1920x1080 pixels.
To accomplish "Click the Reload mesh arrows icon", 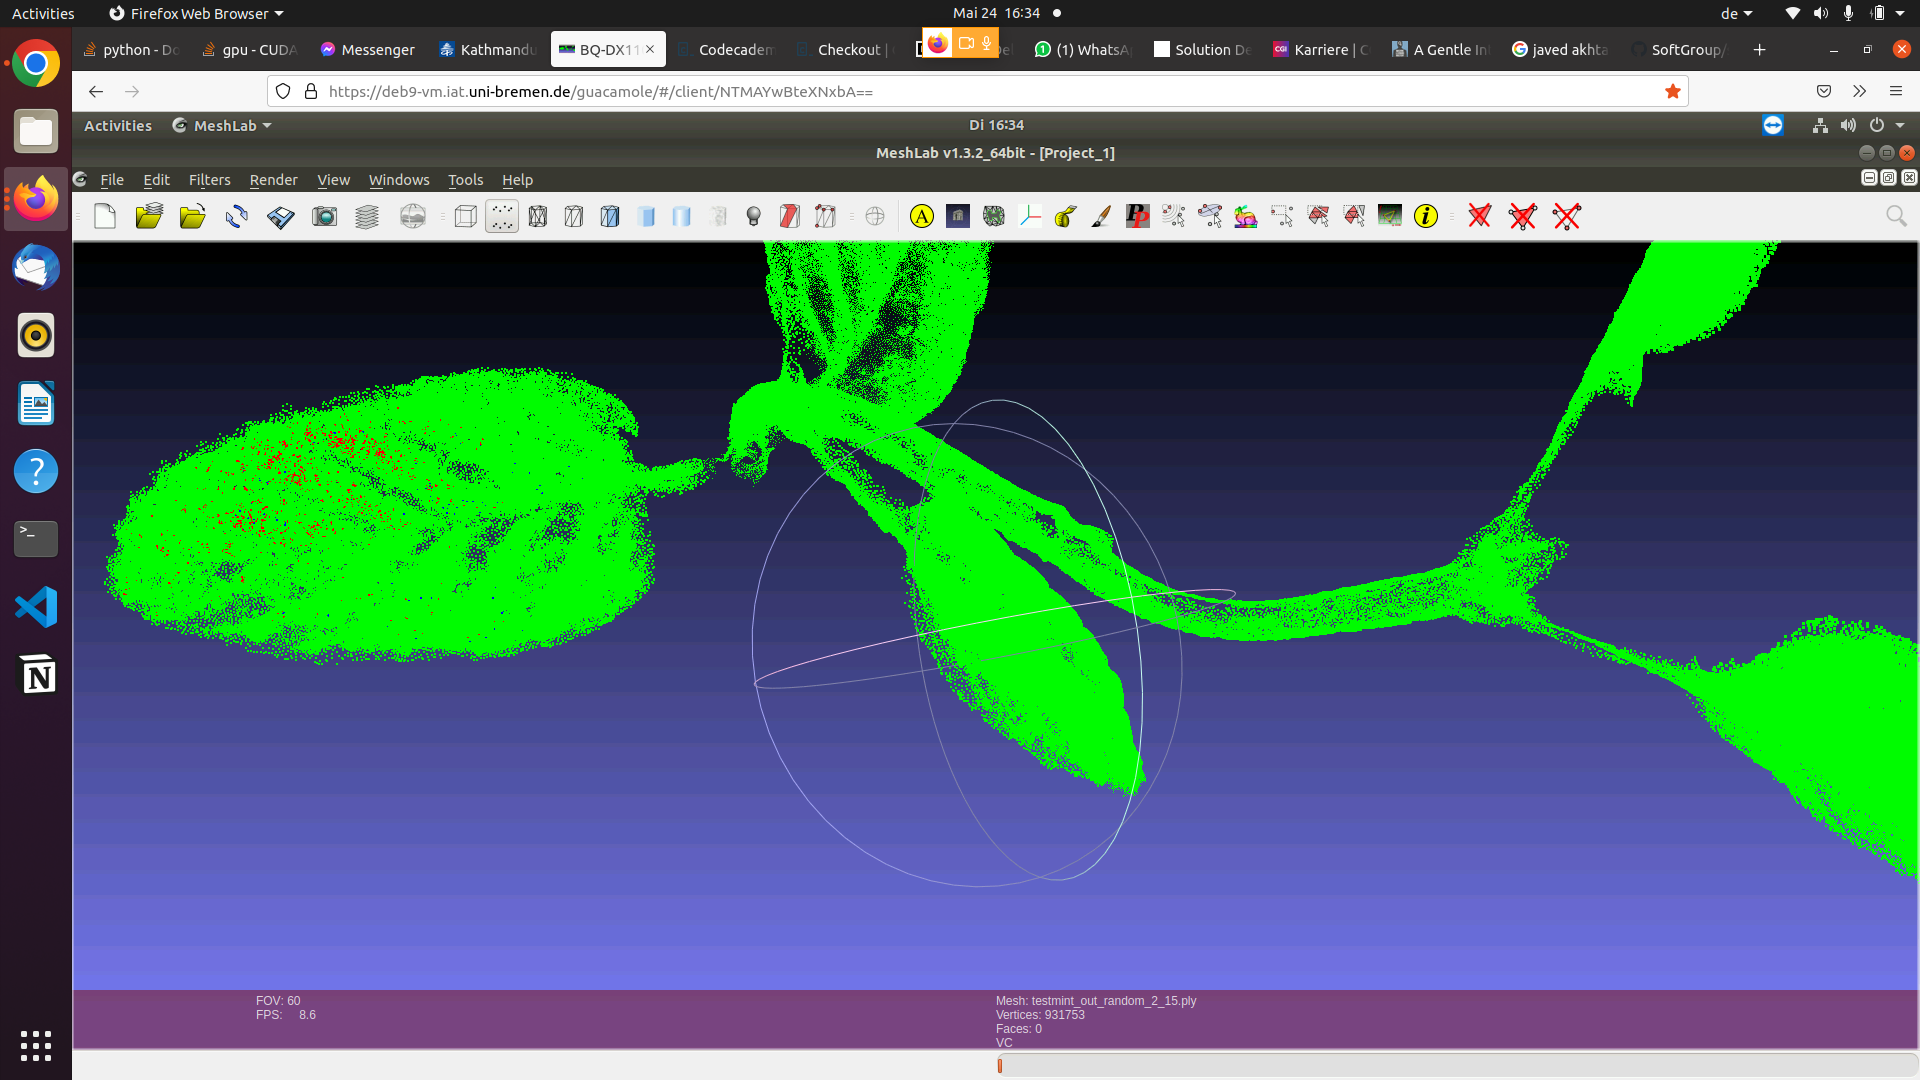I will [236, 216].
